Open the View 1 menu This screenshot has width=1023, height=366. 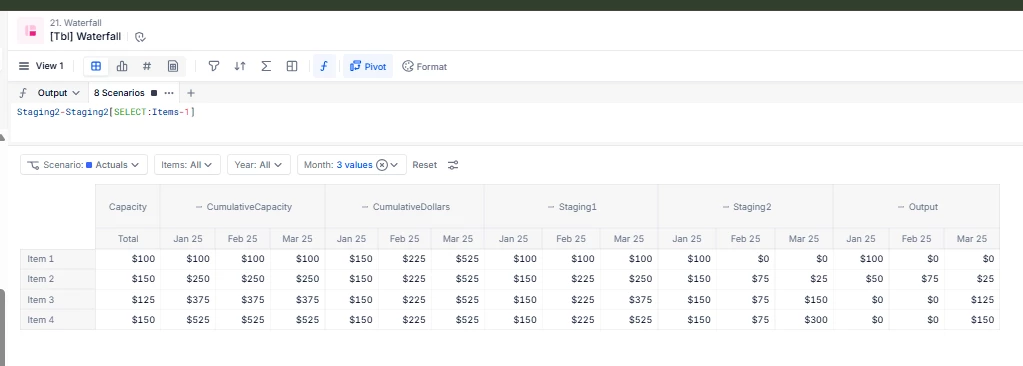(x=41, y=66)
